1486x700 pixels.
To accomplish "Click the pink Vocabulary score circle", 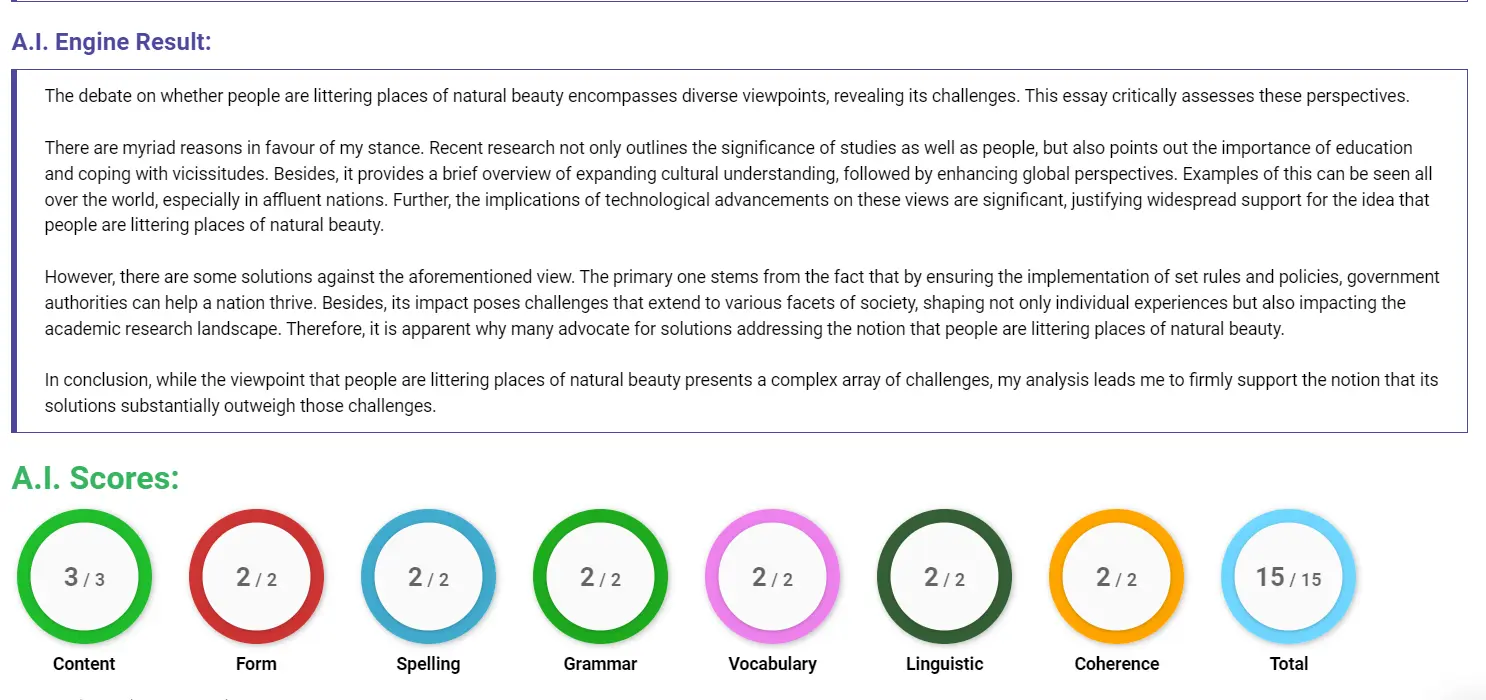I will (x=772, y=577).
